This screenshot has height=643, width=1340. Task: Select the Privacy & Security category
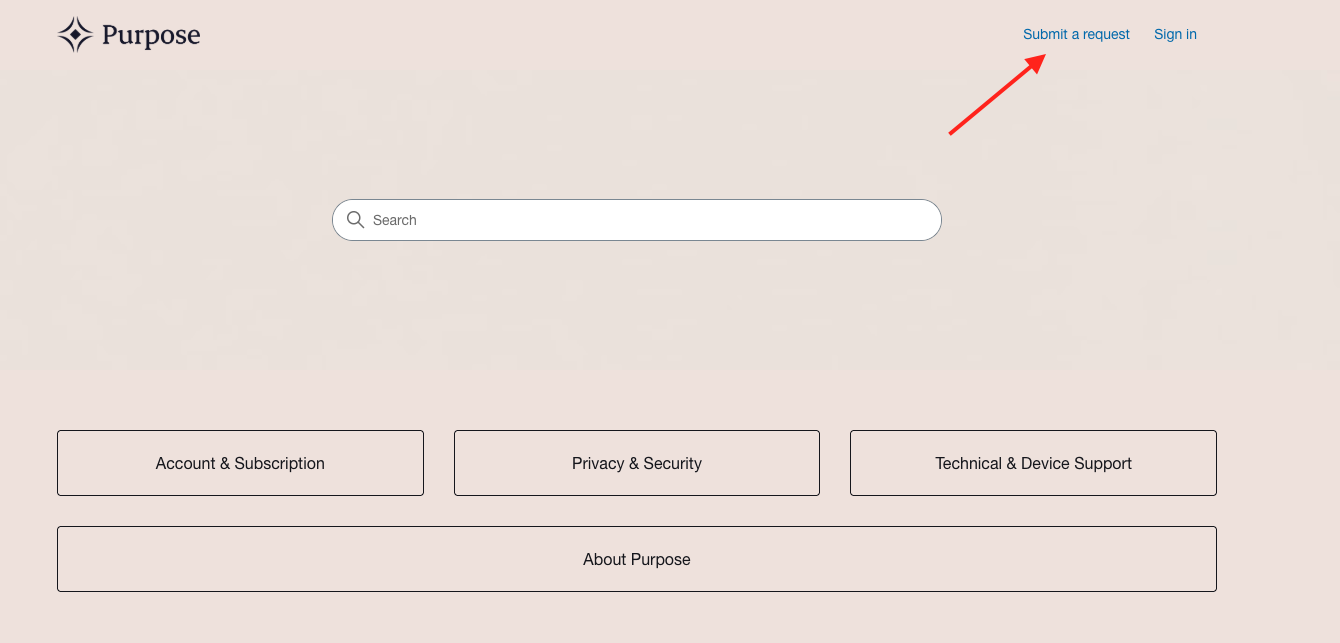click(x=637, y=463)
